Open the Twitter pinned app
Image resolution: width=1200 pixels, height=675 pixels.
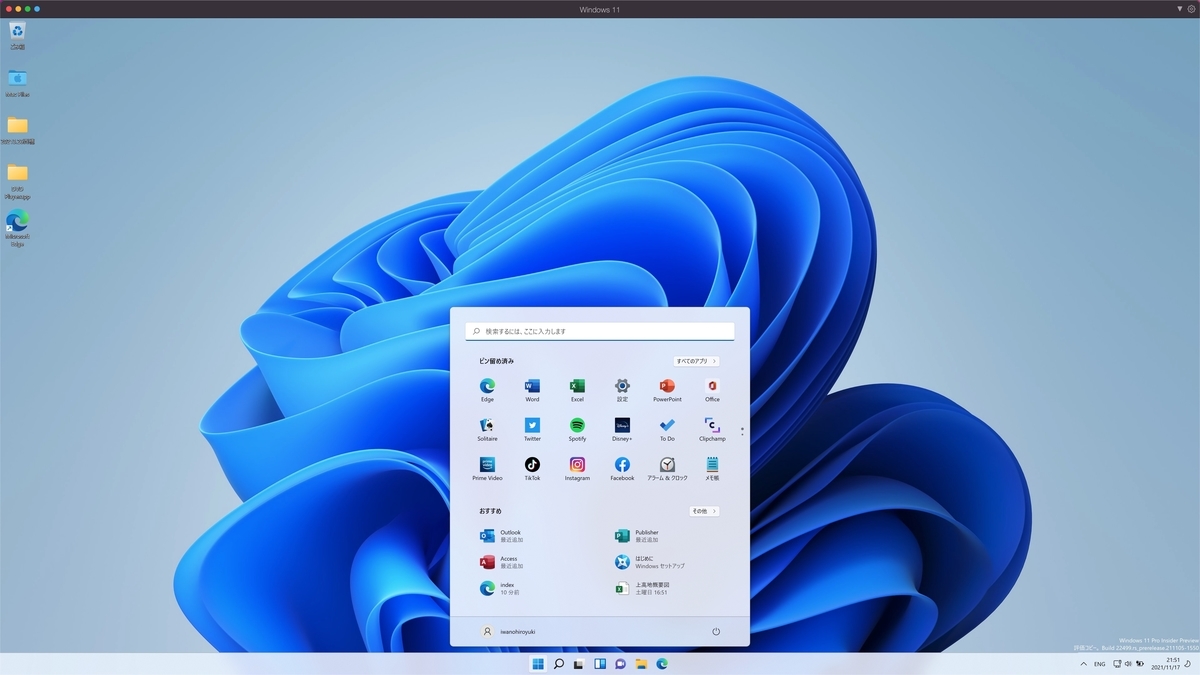532,430
